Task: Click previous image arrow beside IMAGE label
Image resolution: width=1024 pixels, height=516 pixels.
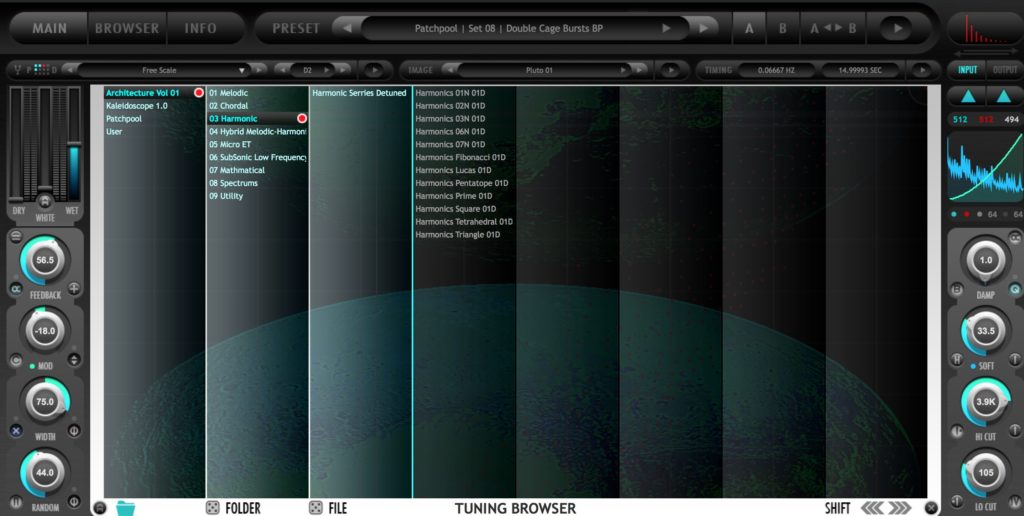Action: click(x=449, y=70)
